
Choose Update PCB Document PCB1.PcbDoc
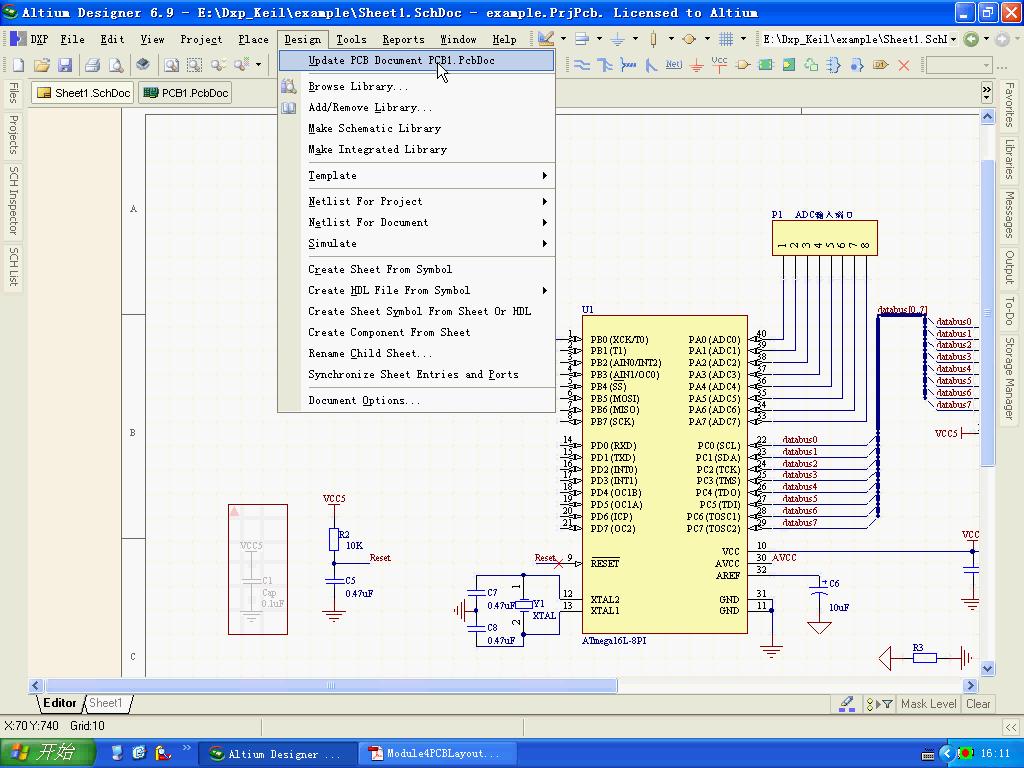click(x=417, y=60)
